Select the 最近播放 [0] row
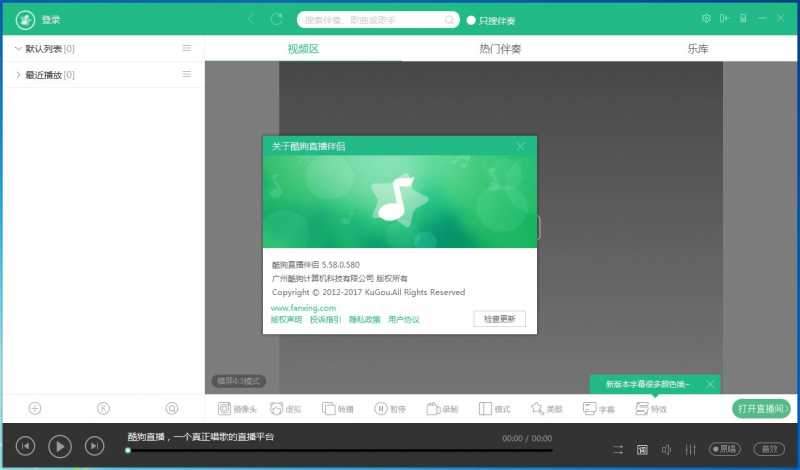 (x=104, y=75)
